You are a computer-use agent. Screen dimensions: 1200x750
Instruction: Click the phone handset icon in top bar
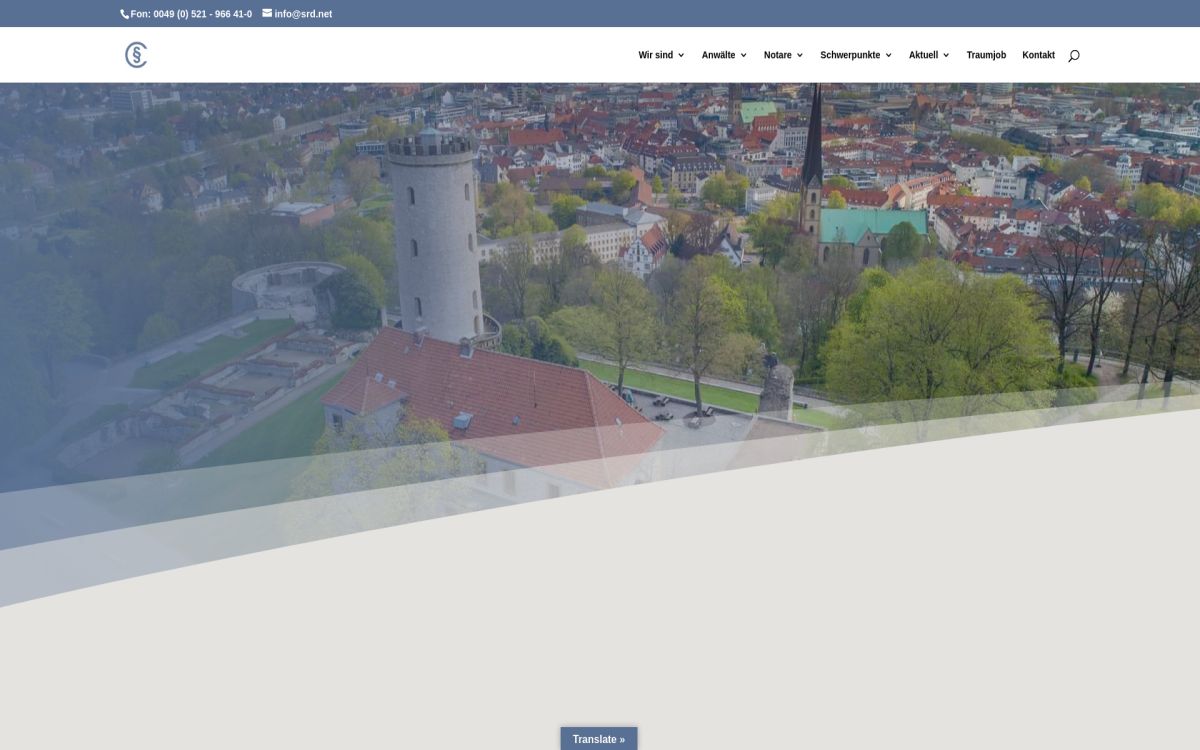pos(125,14)
